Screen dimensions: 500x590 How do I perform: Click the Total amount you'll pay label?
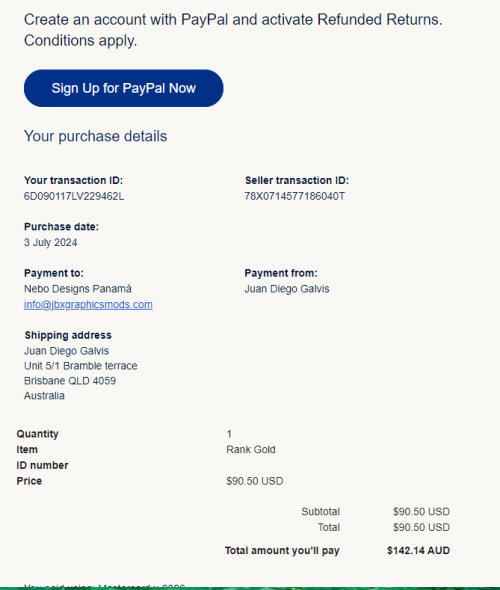coord(282,551)
